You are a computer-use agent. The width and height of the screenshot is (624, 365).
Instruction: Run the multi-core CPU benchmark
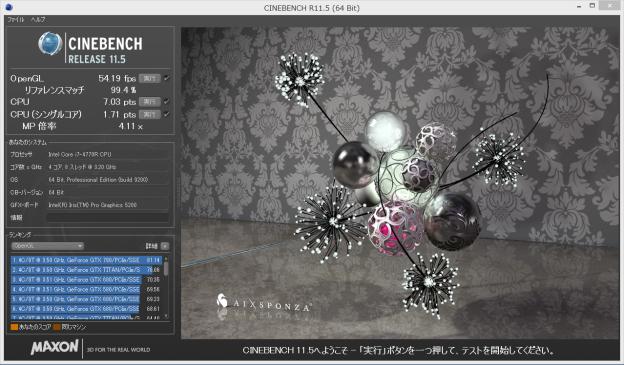coord(150,102)
